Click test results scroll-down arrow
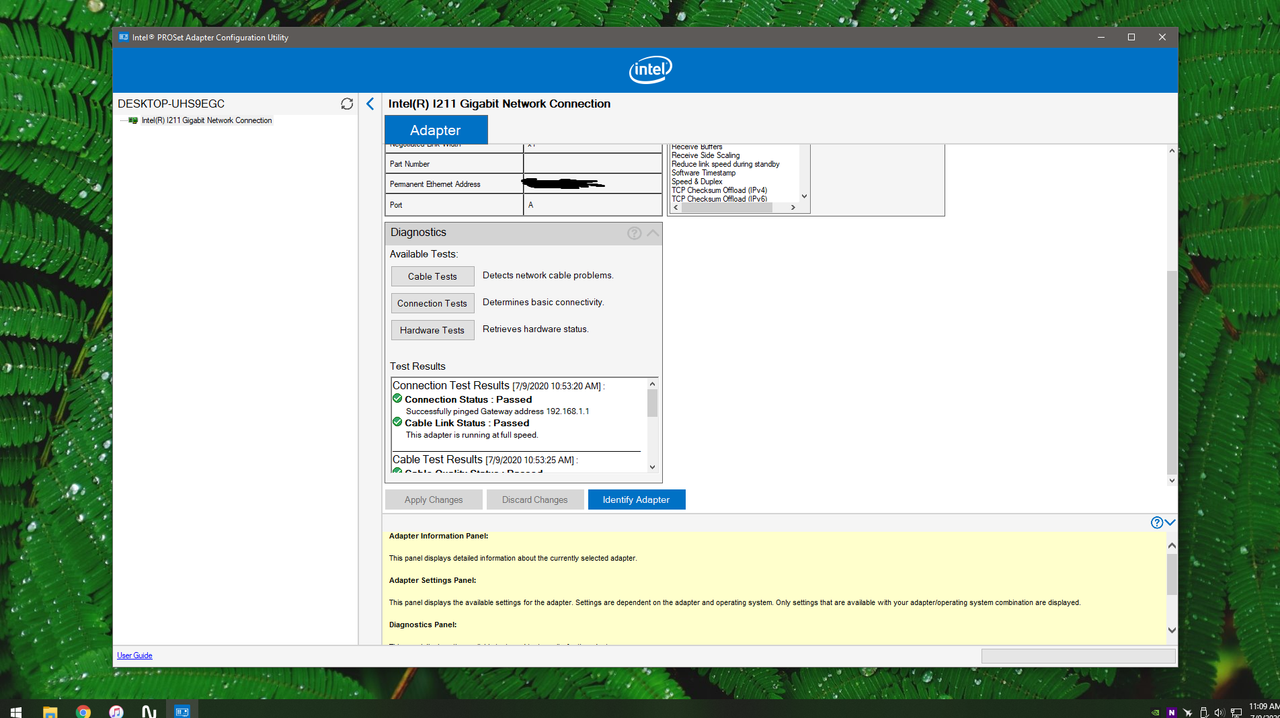1280x718 pixels. (x=653, y=467)
